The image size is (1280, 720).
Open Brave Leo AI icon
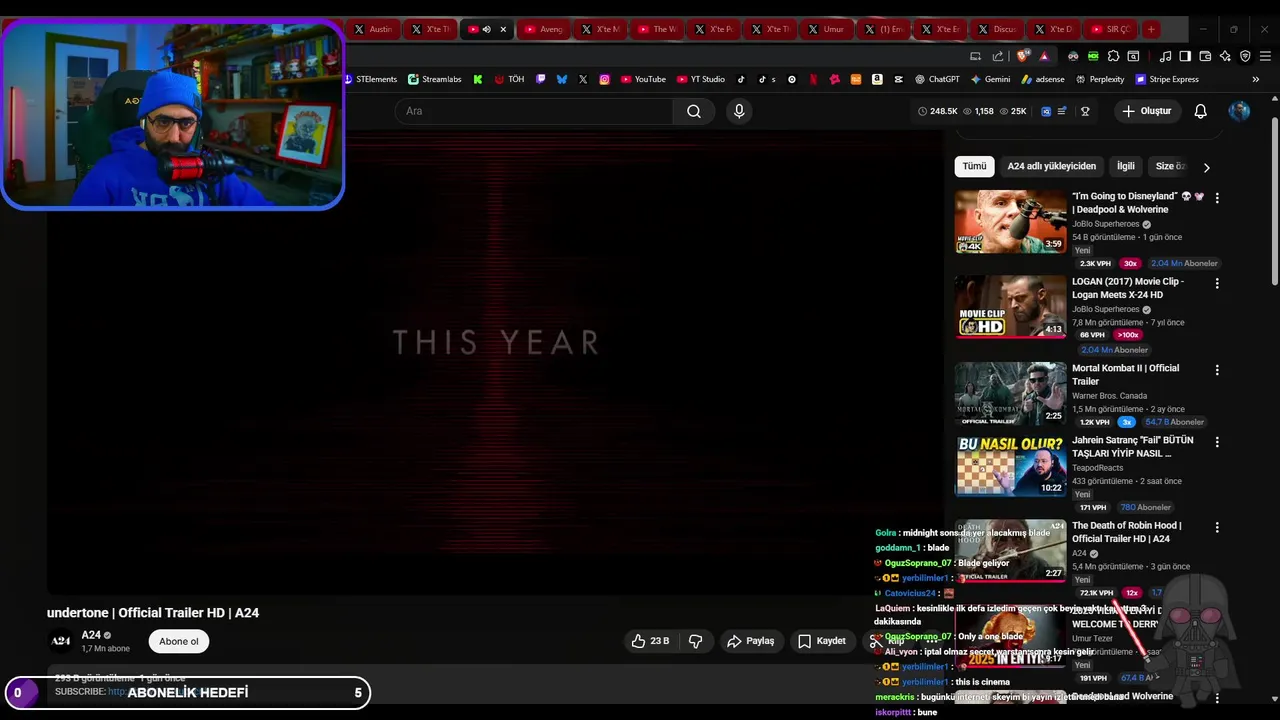point(1224,56)
